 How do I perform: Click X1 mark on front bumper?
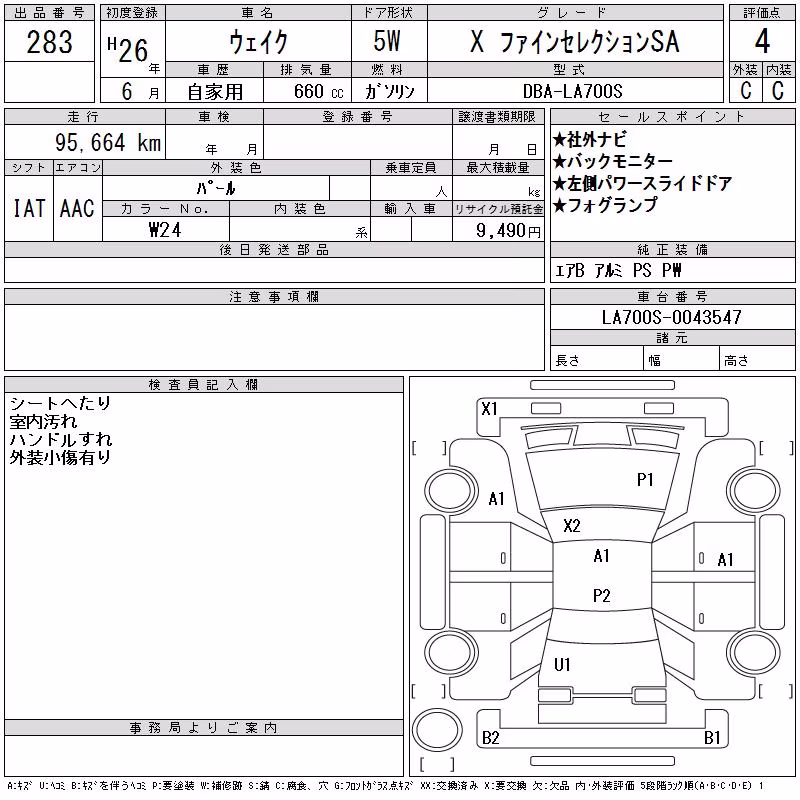(489, 409)
